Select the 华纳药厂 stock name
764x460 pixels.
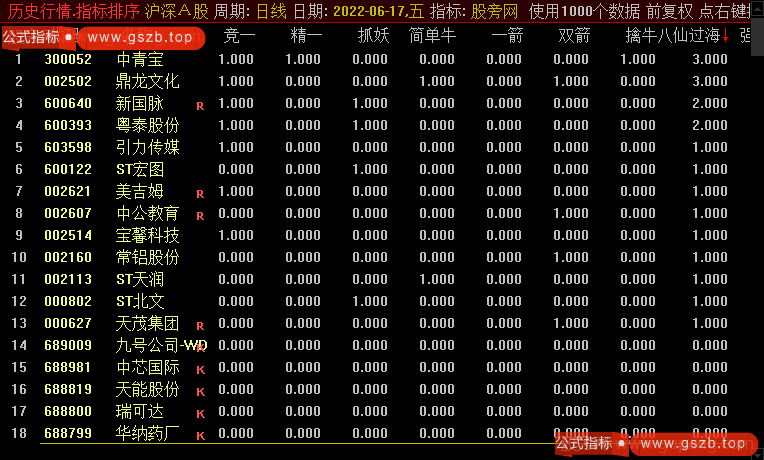148,435
